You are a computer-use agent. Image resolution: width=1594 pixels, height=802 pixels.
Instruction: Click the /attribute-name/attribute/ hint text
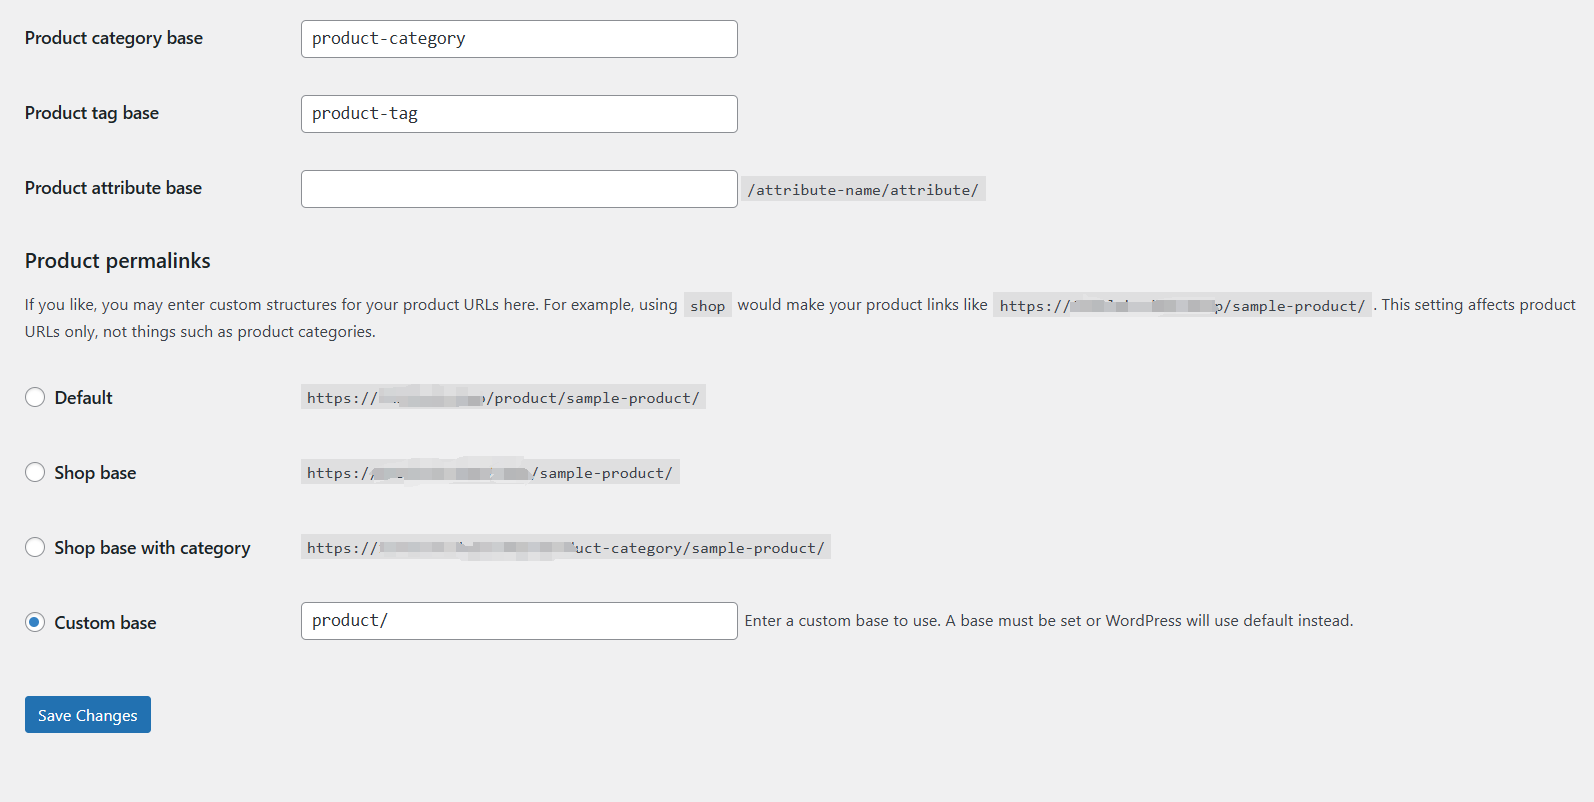point(863,189)
